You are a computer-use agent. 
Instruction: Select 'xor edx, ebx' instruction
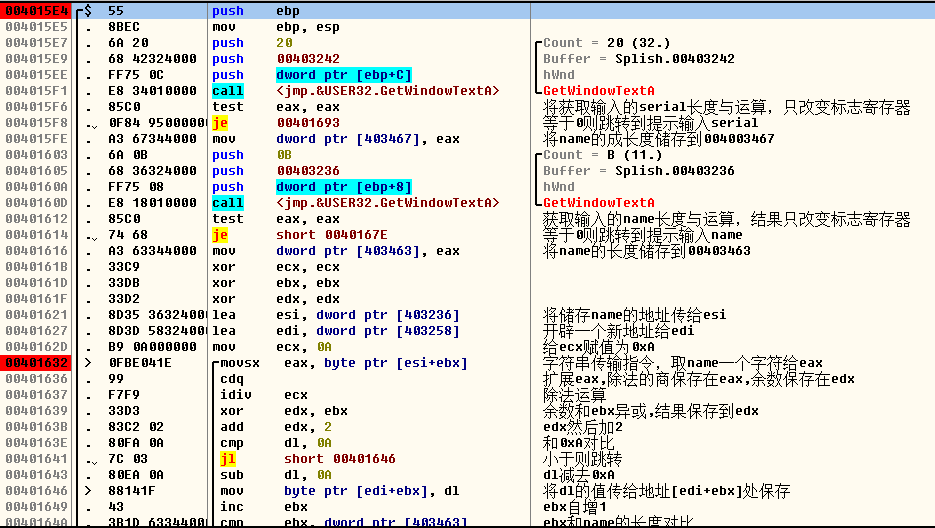pos(284,411)
